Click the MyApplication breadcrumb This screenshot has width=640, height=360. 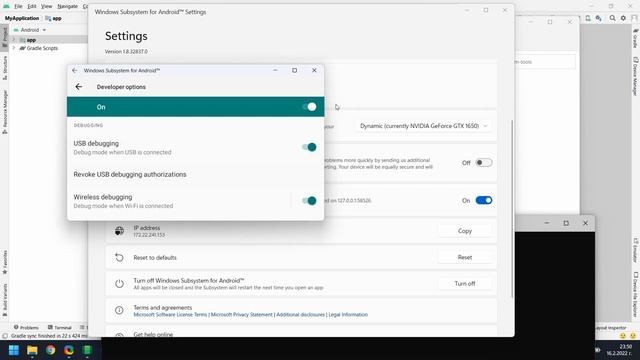click(x=22, y=18)
